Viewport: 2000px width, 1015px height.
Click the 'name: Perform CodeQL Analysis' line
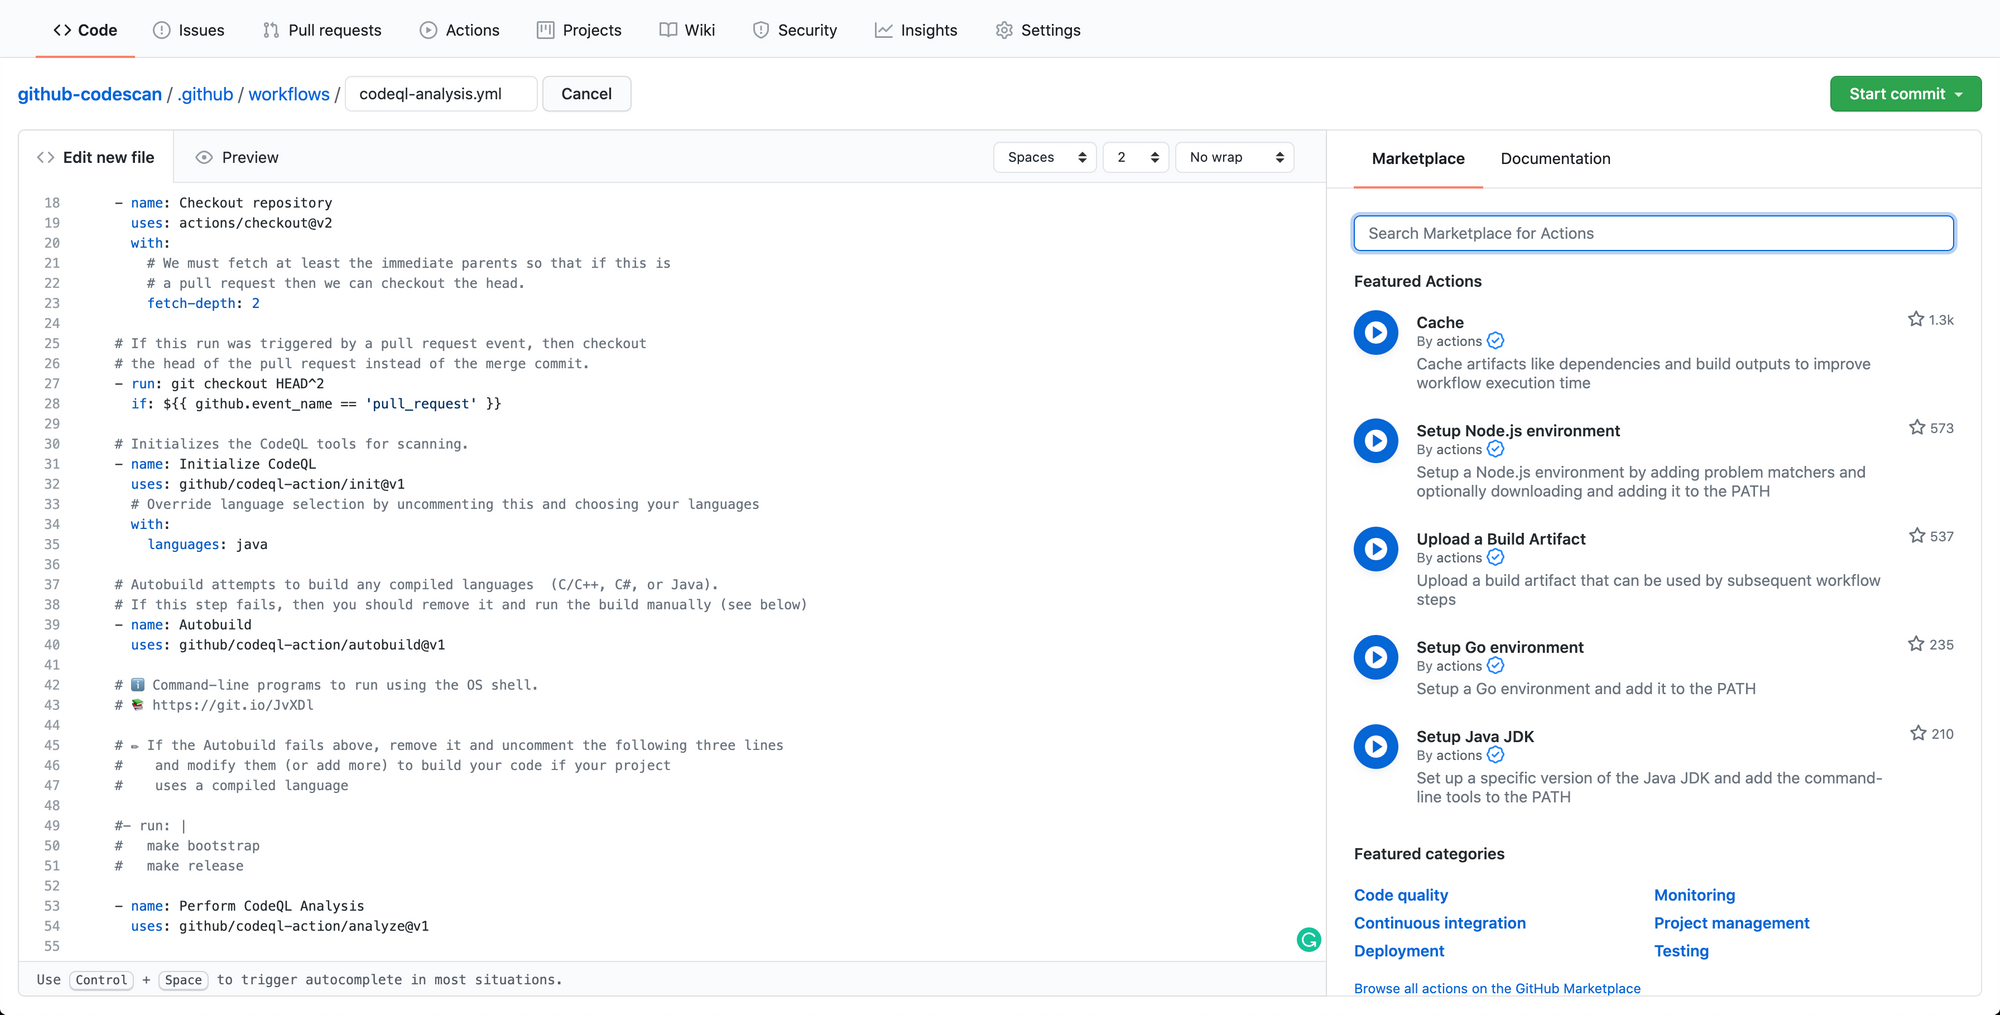(x=239, y=906)
